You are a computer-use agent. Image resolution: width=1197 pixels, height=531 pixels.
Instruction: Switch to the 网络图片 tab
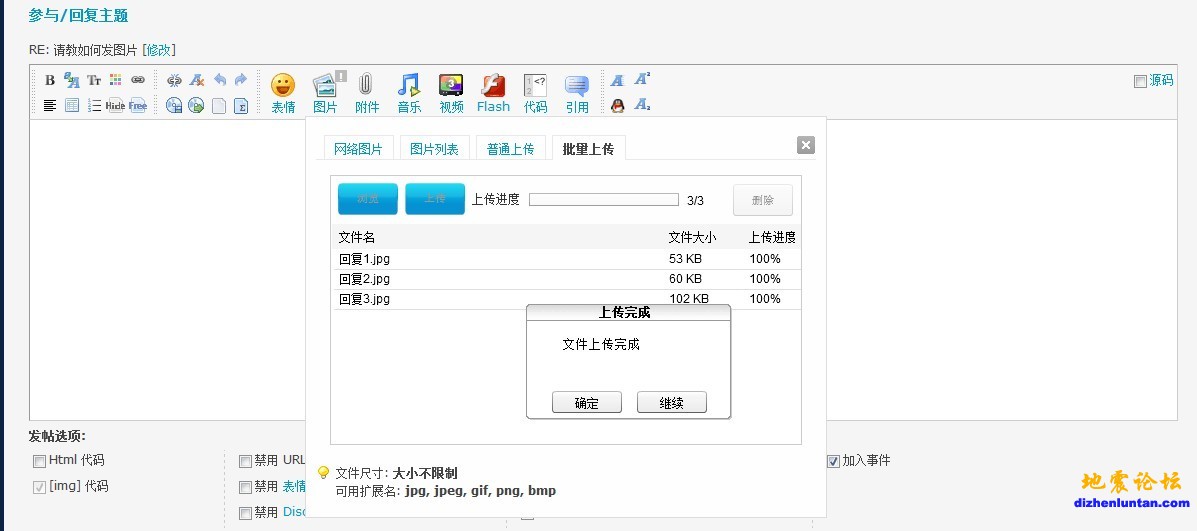coord(359,149)
